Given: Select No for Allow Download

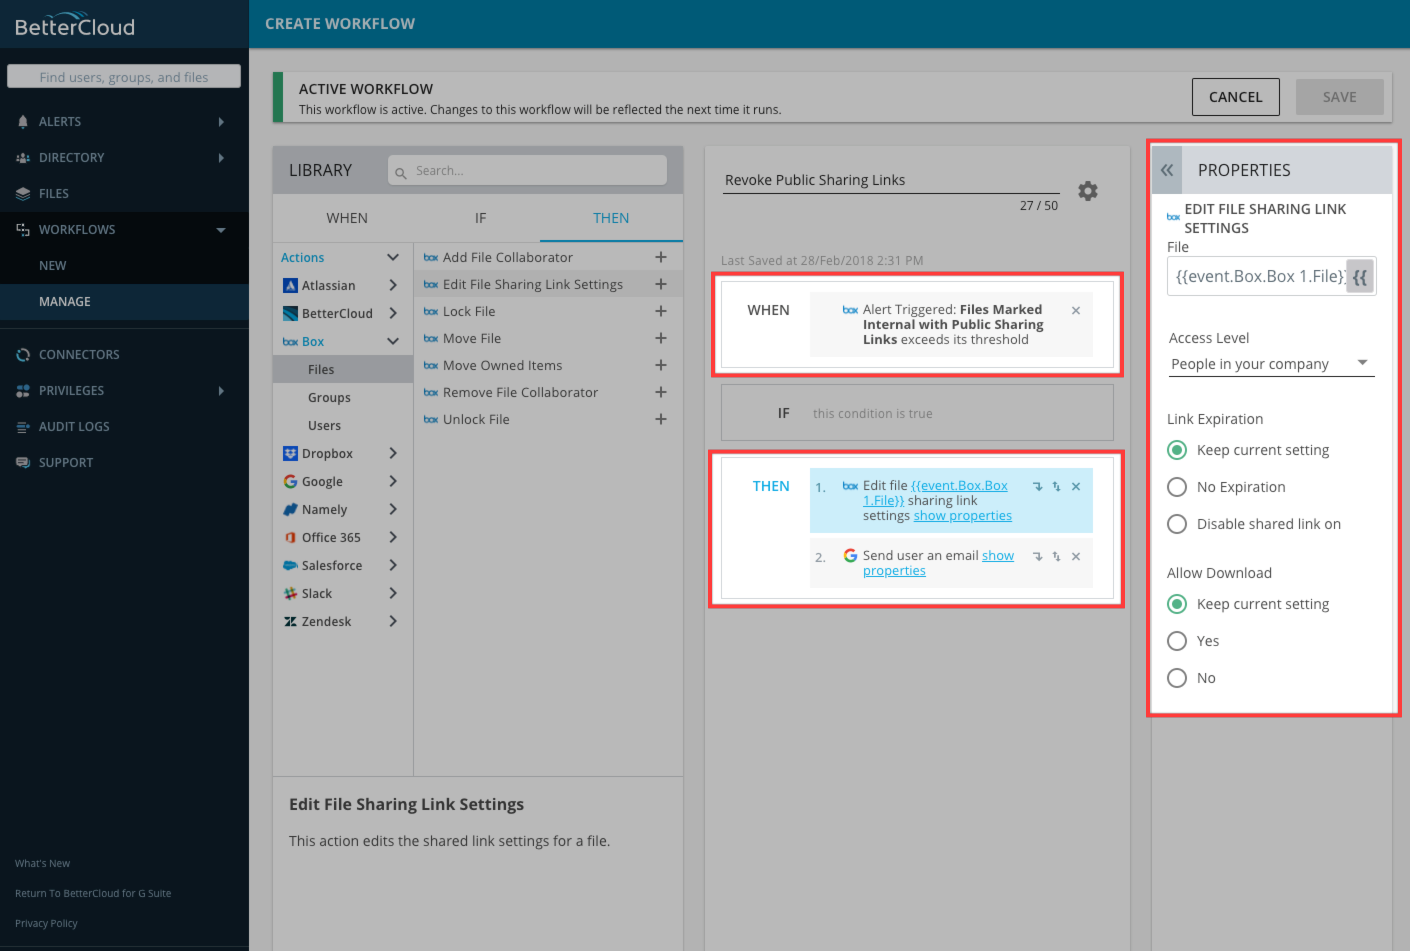Looking at the screenshot, I should (x=1177, y=678).
